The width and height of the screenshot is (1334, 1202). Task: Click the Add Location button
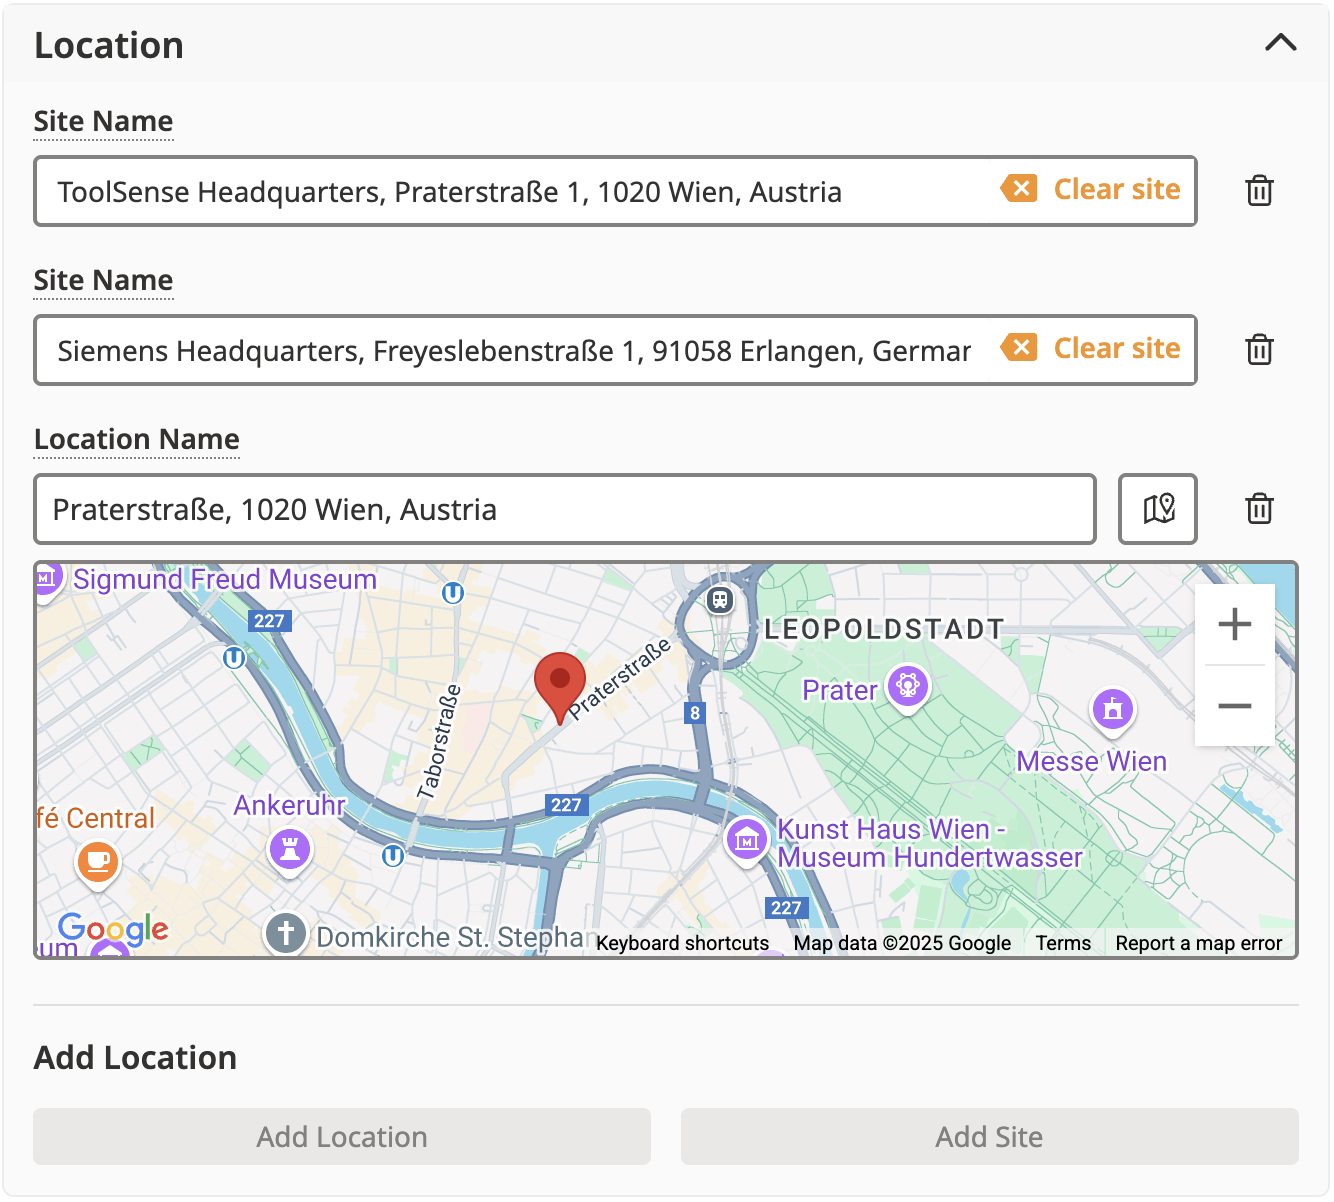click(x=342, y=1136)
